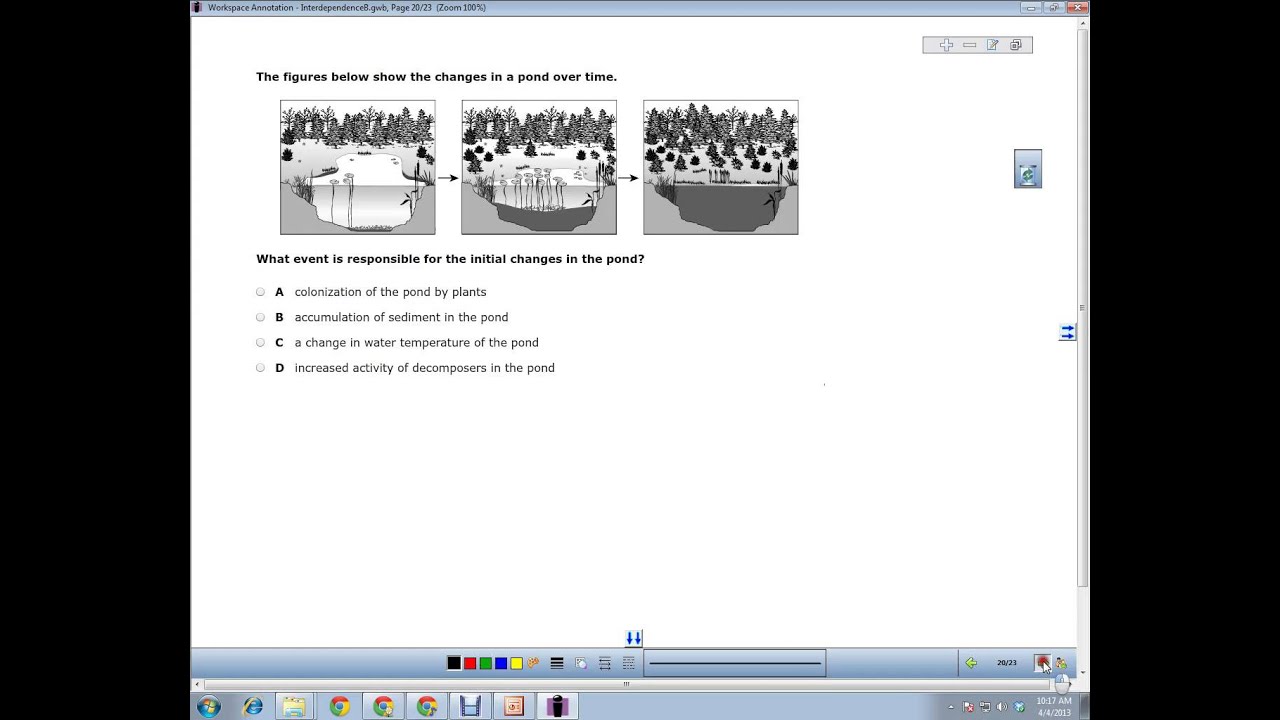The height and width of the screenshot is (720, 1280).
Task: Open the line ends style icon
Action: (x=605, y=663)
